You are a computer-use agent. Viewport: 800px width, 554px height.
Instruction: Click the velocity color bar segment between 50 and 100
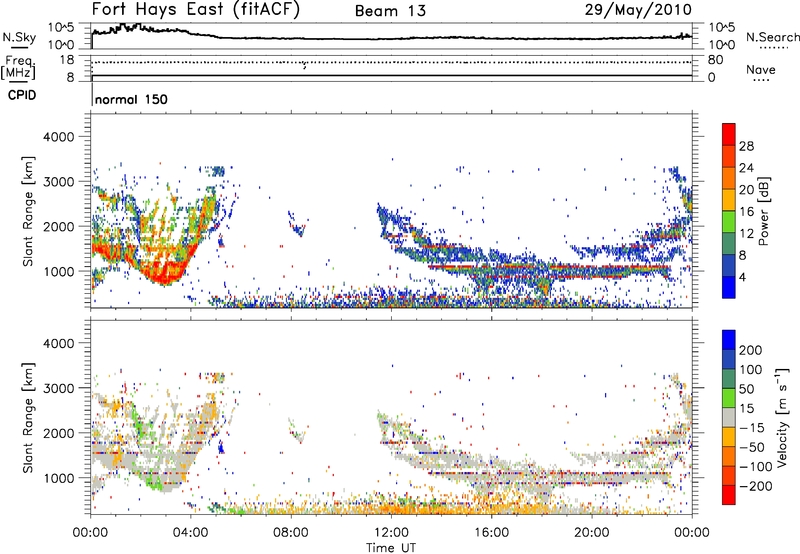[x=729, y=379]
